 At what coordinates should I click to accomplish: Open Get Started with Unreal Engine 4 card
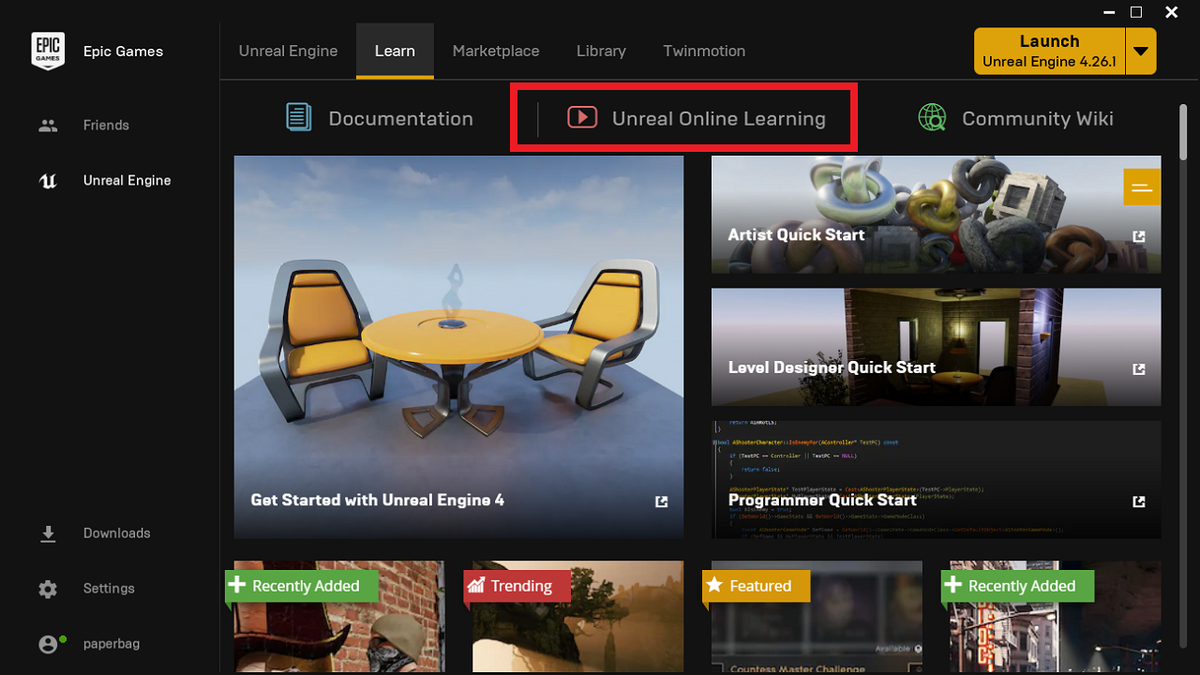tap(459, 347)
